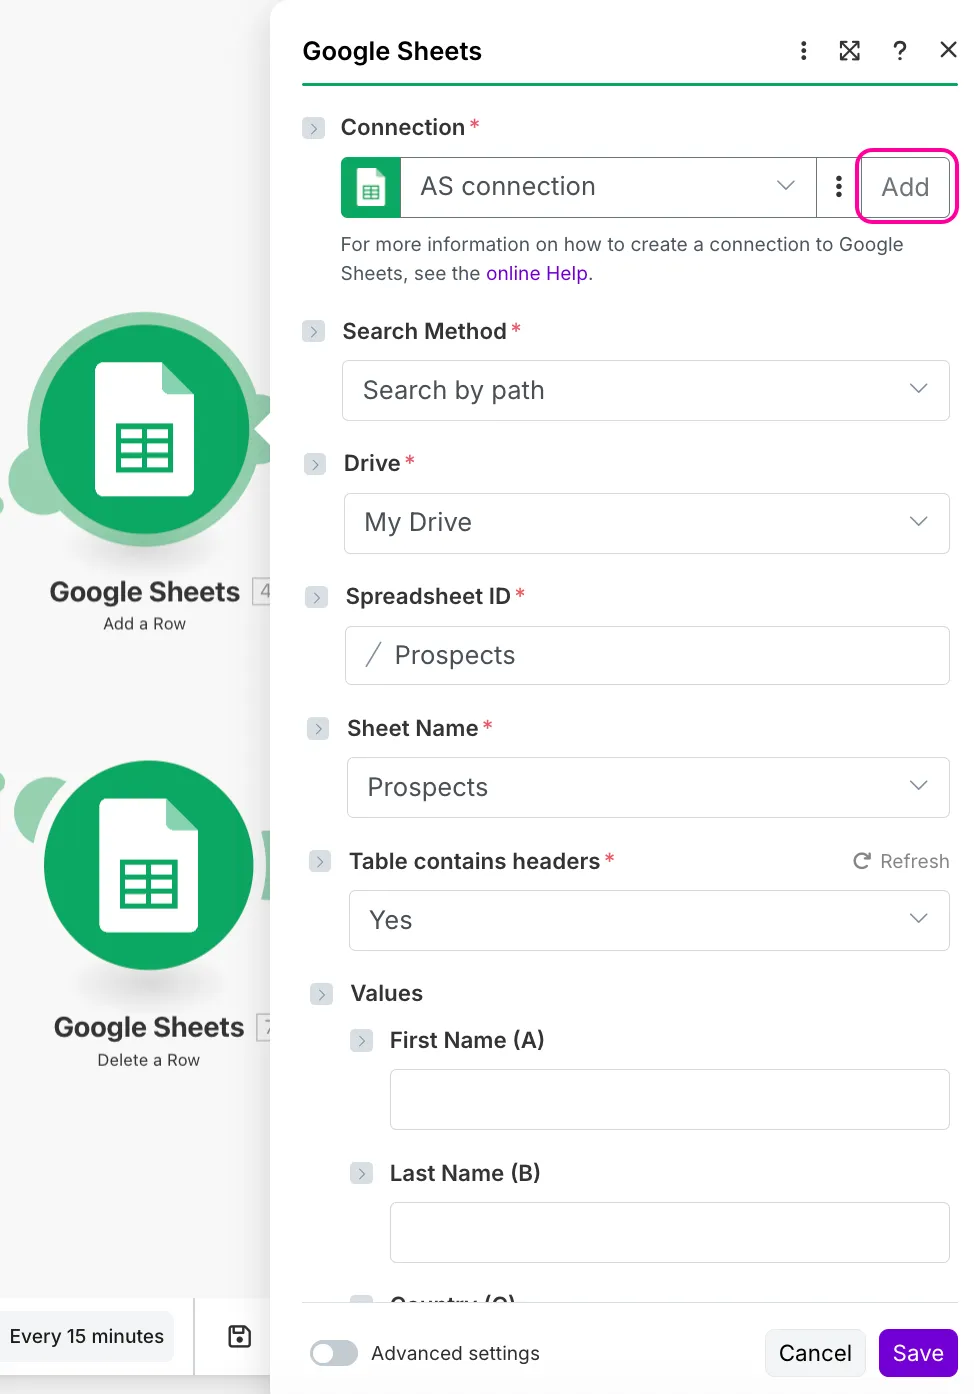Open the Table contains headers dropdown

click(649, 920)
